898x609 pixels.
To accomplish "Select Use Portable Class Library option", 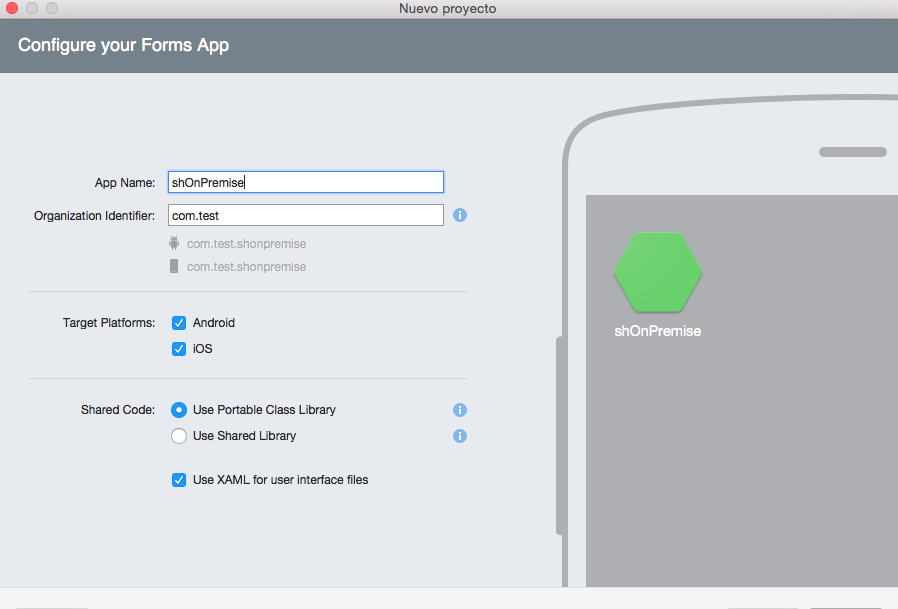I will coord(179,410).
